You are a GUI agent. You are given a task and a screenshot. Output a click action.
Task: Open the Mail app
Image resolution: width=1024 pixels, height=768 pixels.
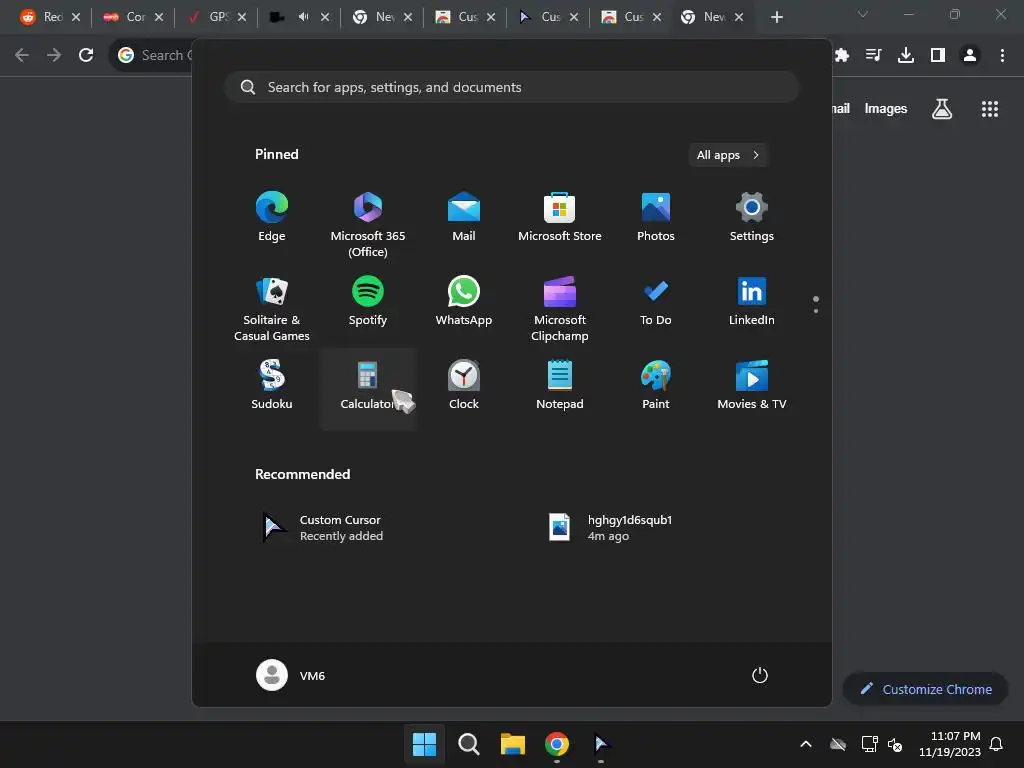[464, 218]
